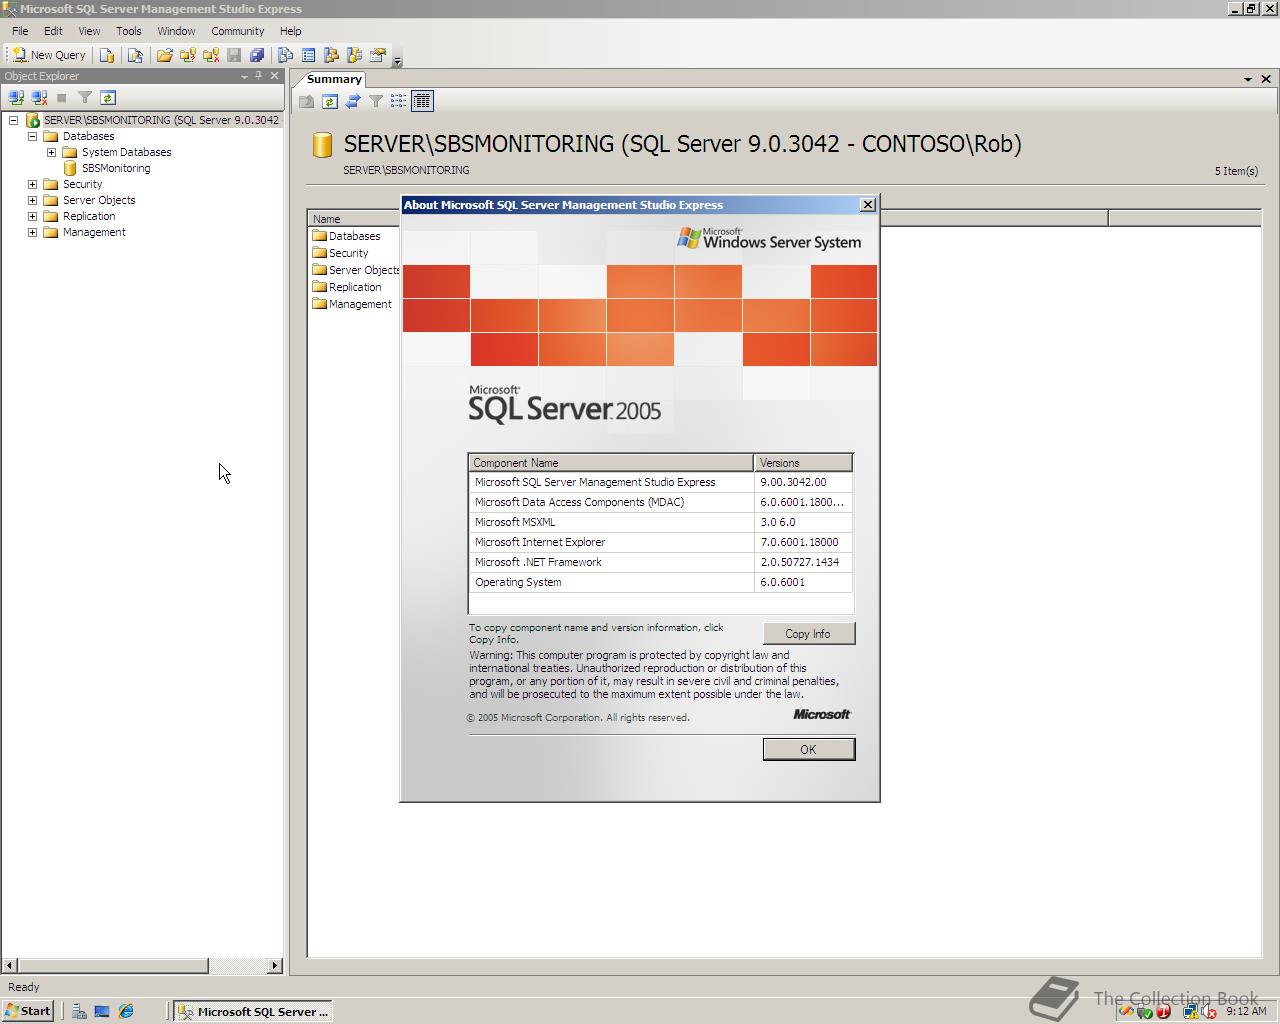
Task: Click the Summary list toolbar icon
Action: [308, 55]
